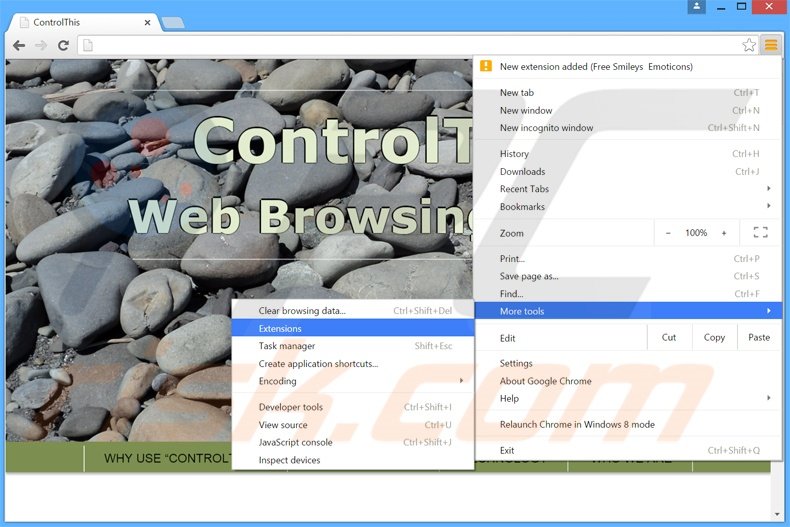Select Clear browsing data... item
Image resolution: width=790 pixels, height=527 pixels.
pos(353,311)
